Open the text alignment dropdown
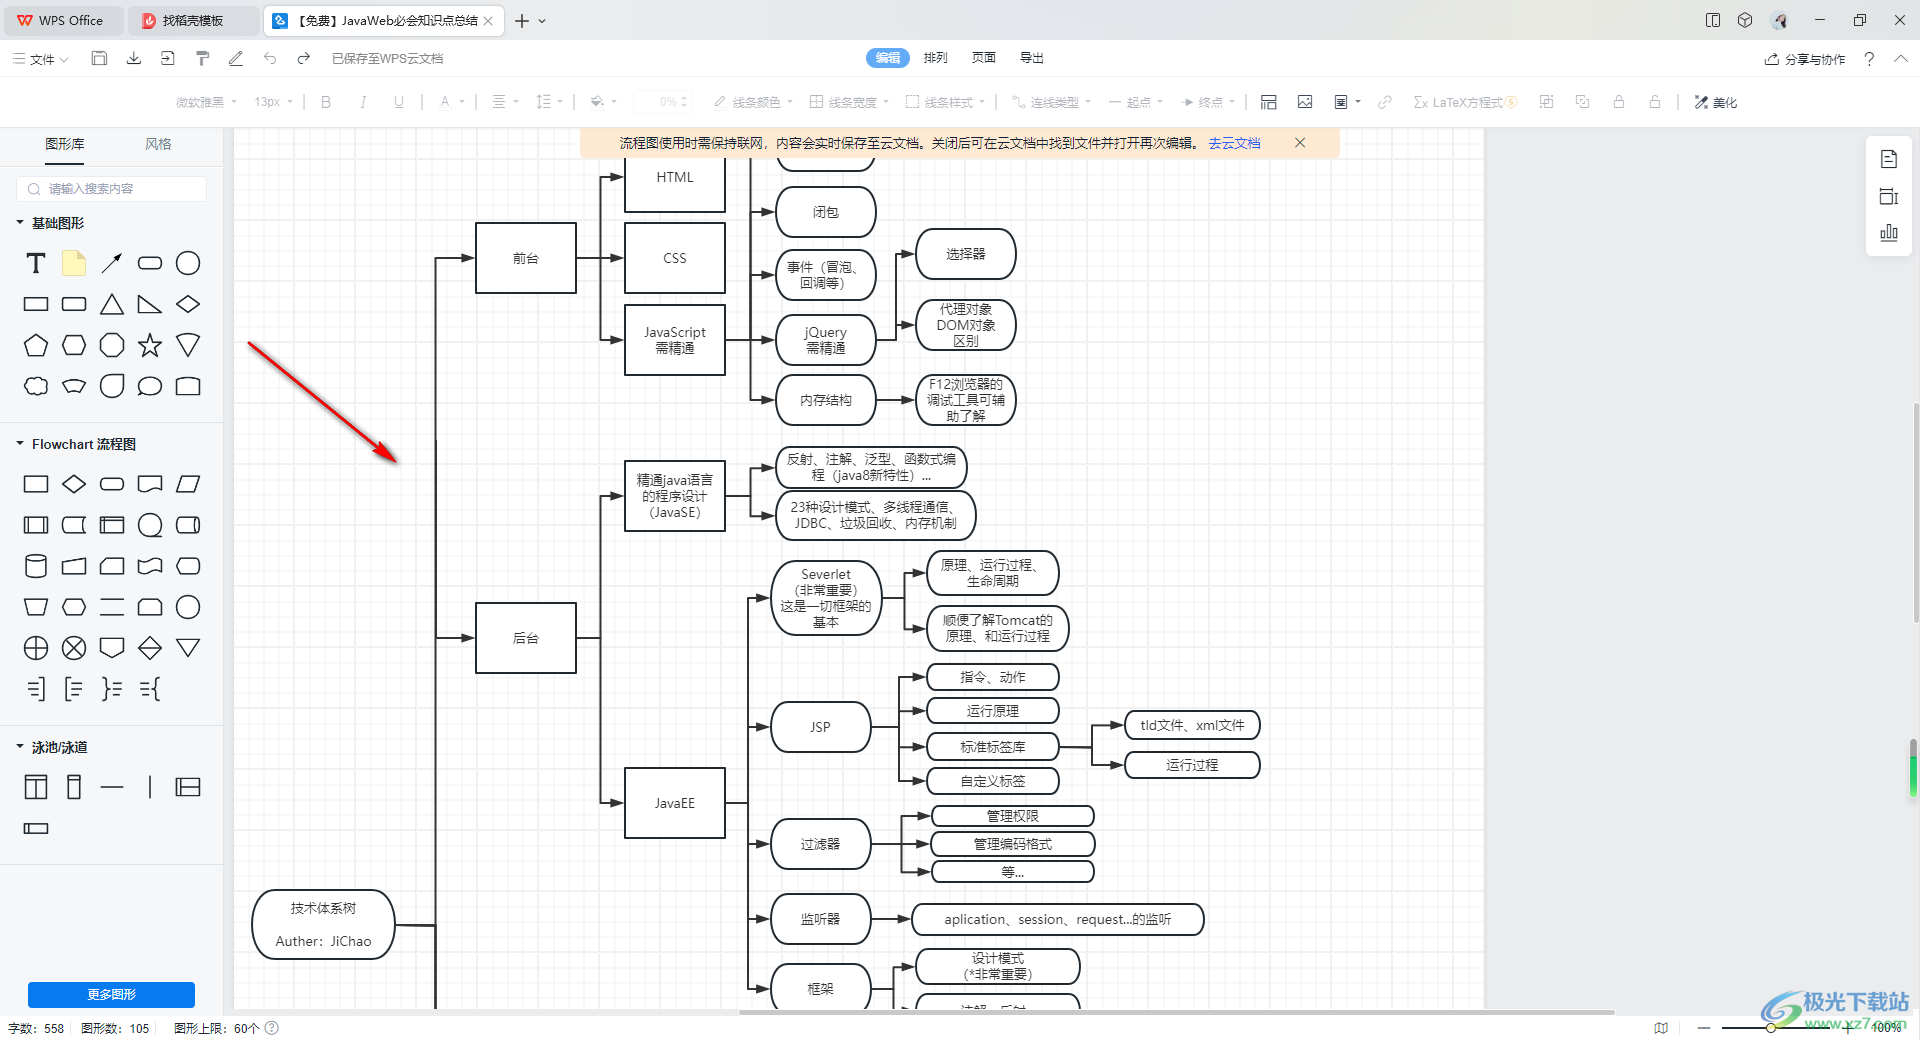Screen dimensions: 1920x1040 tap(505, 102)
